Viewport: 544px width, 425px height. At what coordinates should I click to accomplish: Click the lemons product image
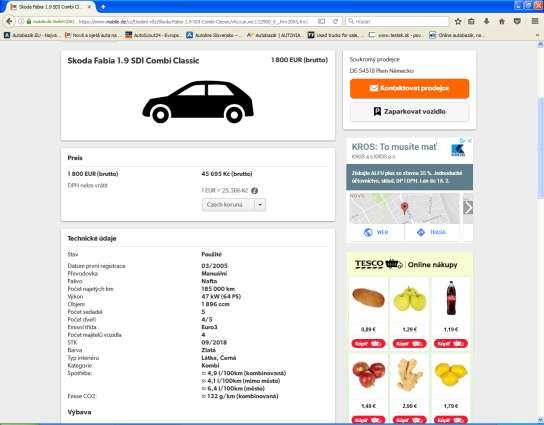coord(451,374)
